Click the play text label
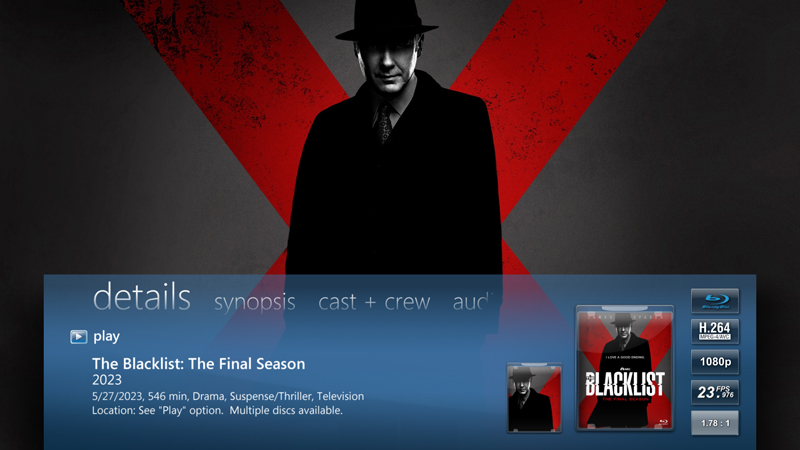Viewport: 800px width, 450px height. (x=107, y=337)
